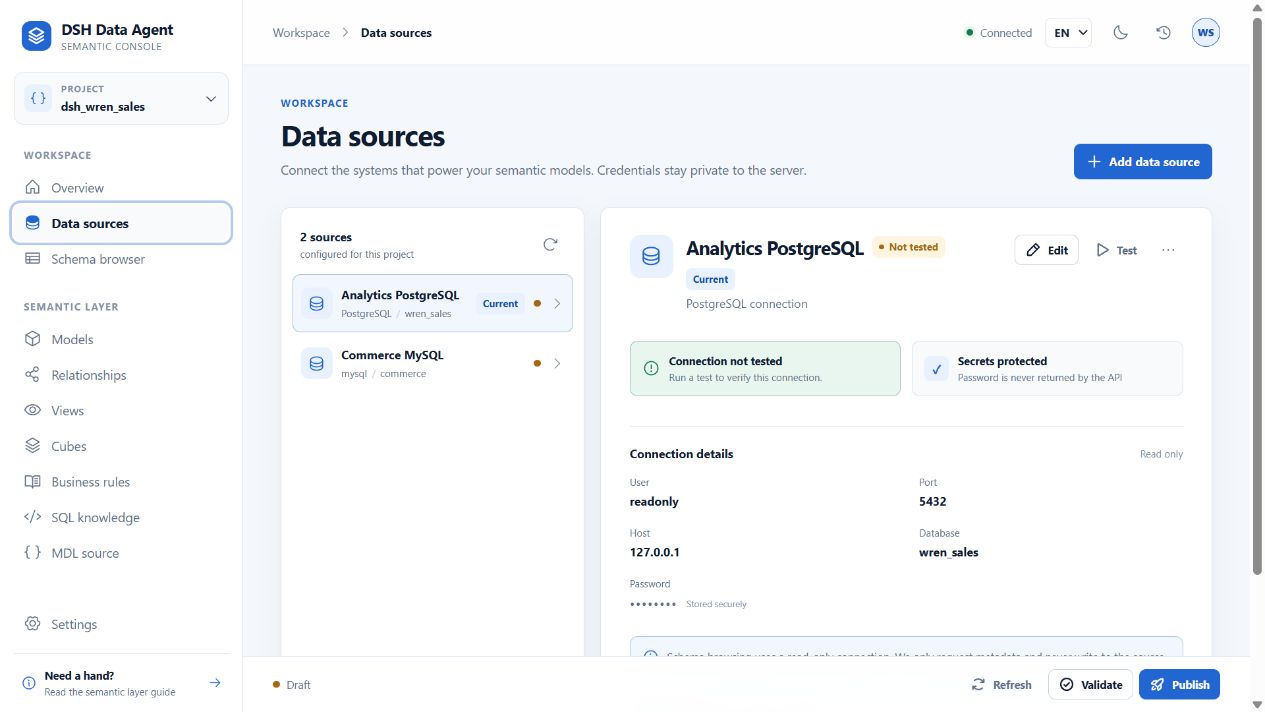Viewport: 1265px width, 712px height.
Task: Click the SQL knowledge code icon
Action: pyautogui.click(x=33, y=517)
